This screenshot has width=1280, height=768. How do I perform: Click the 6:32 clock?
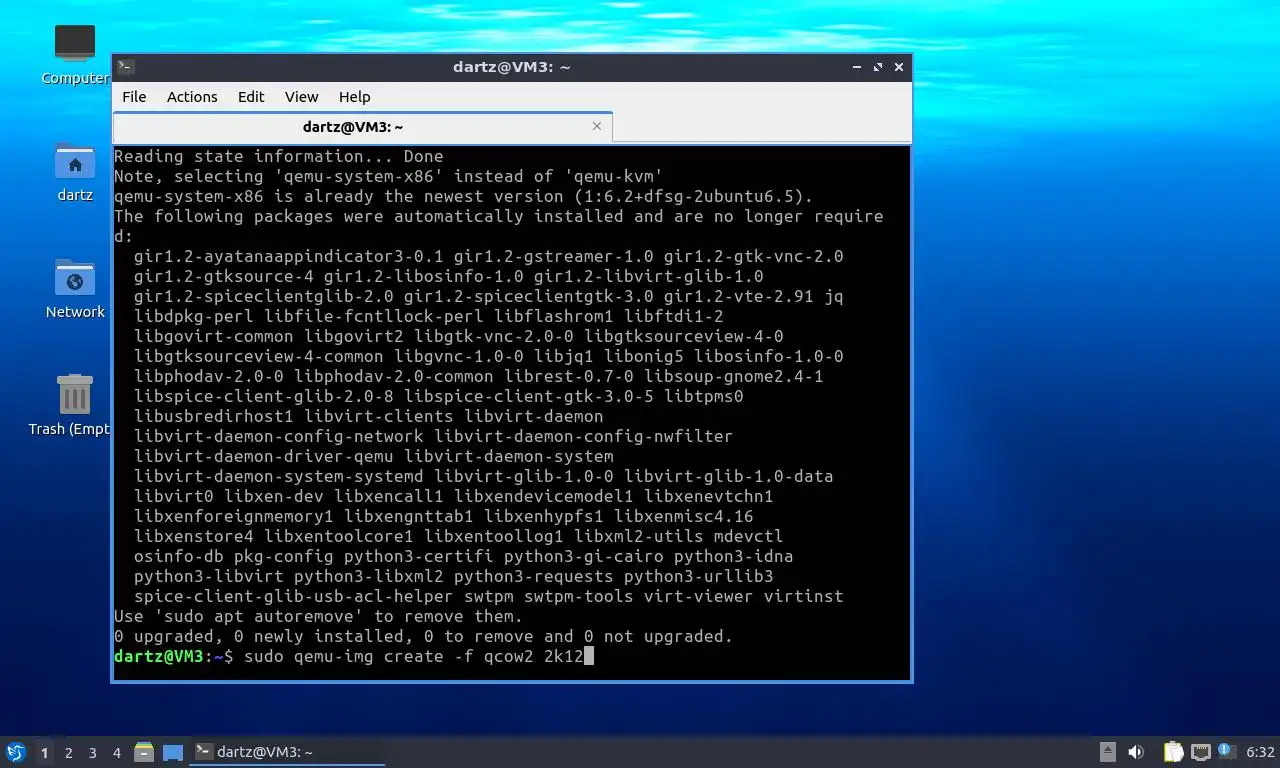[x=1261, y=752]
